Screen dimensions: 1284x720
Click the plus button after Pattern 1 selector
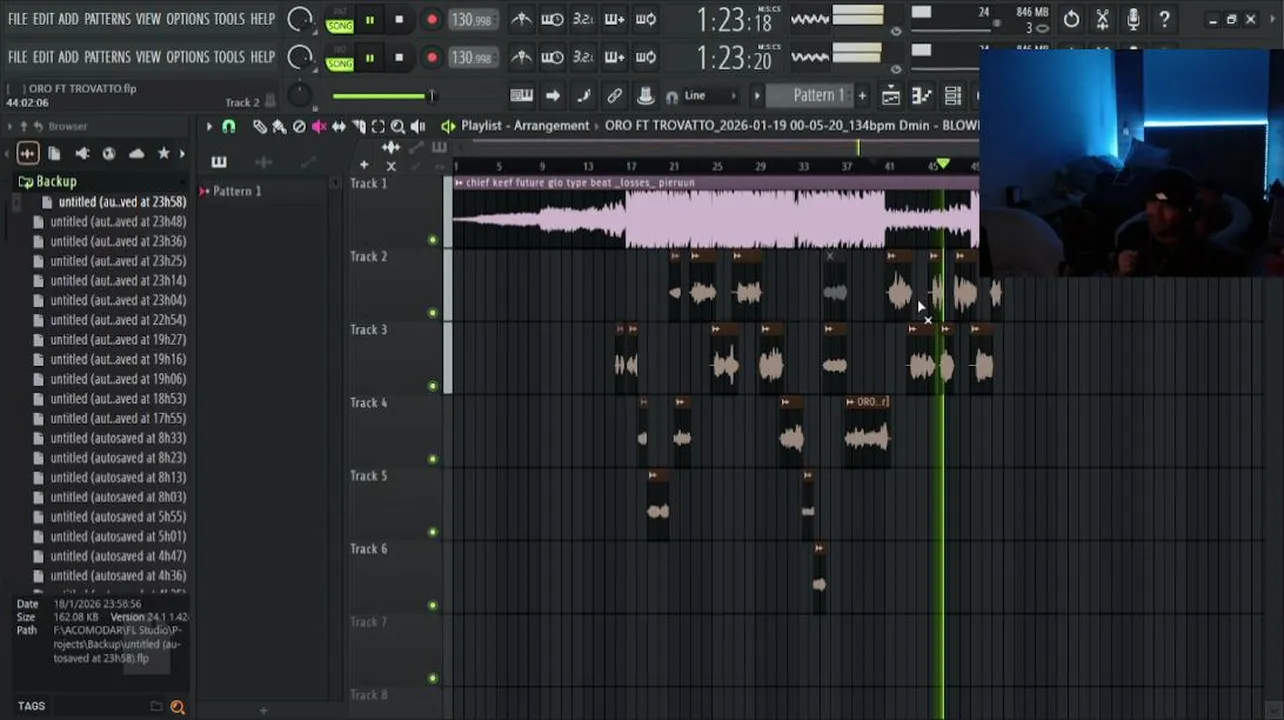pos(862,96)
